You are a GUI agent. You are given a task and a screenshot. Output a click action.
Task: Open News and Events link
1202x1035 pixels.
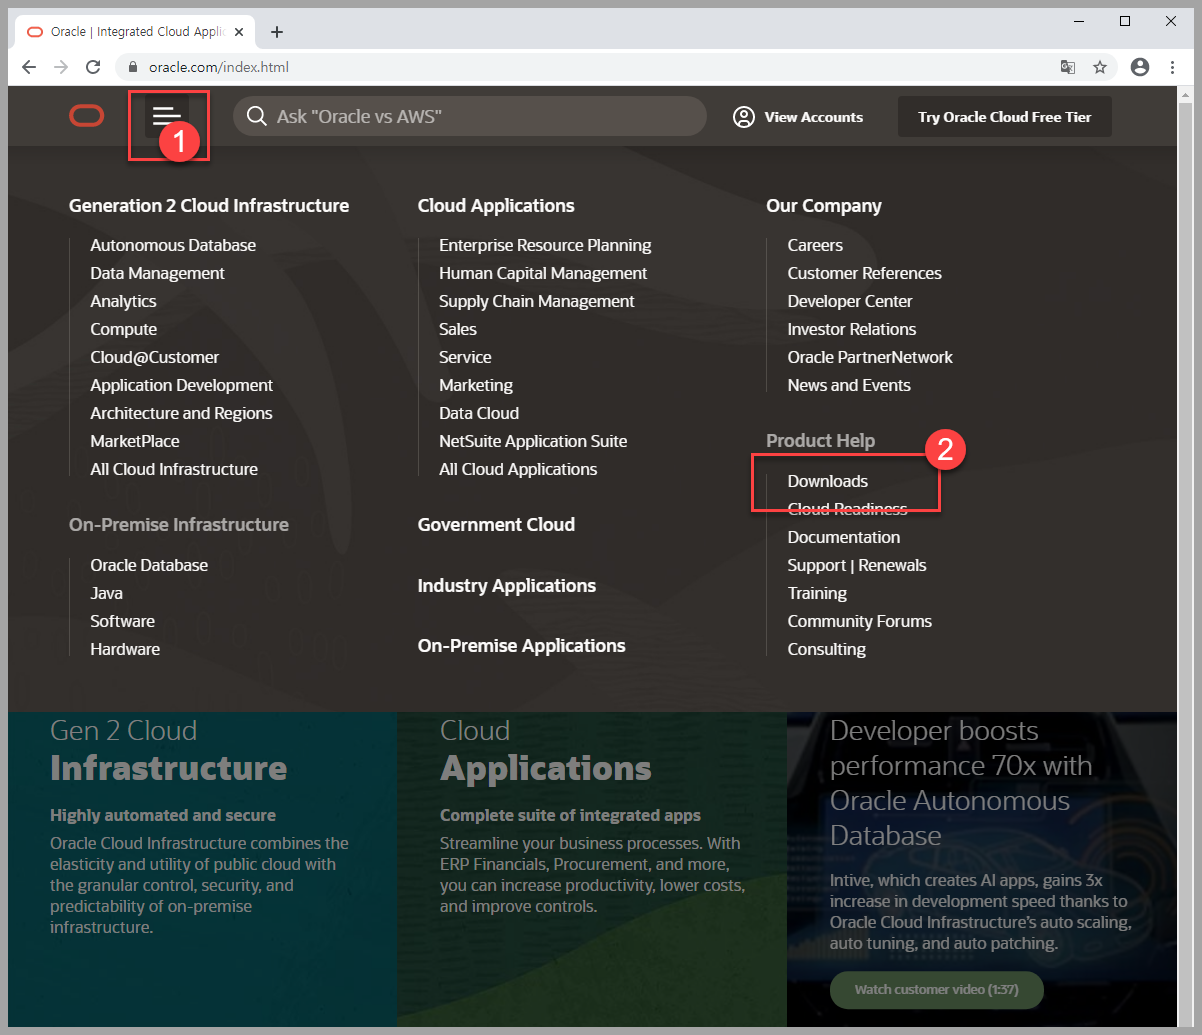pyautogui.click(x=849, y=385)
